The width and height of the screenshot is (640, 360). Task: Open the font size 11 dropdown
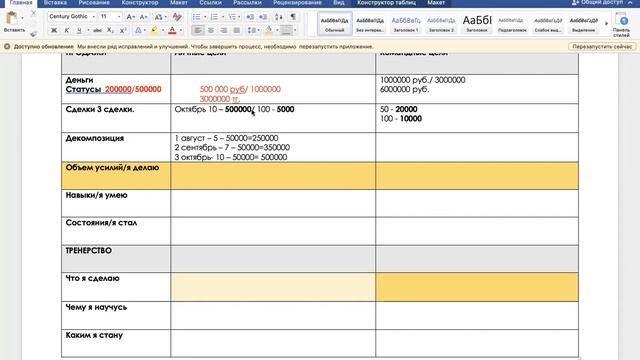[x=119, y=17]
